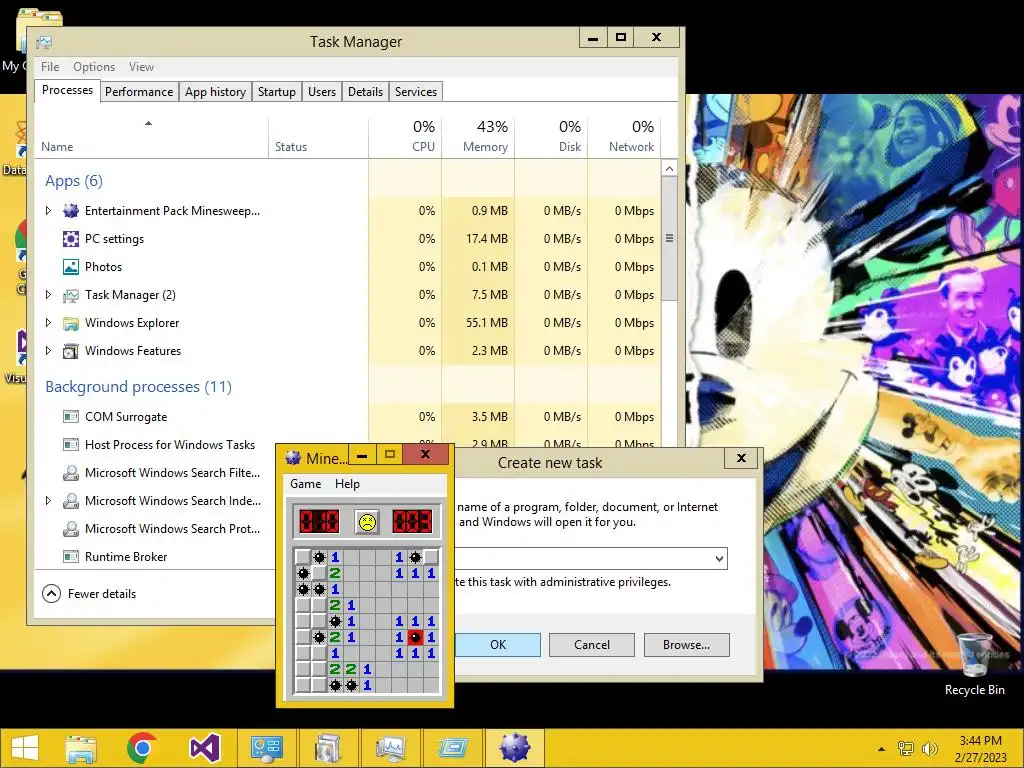Open the Recycle Bin on the desktop
Image resolution: width=1024 pixels, height=768 pixels.
tap(974, 665)
